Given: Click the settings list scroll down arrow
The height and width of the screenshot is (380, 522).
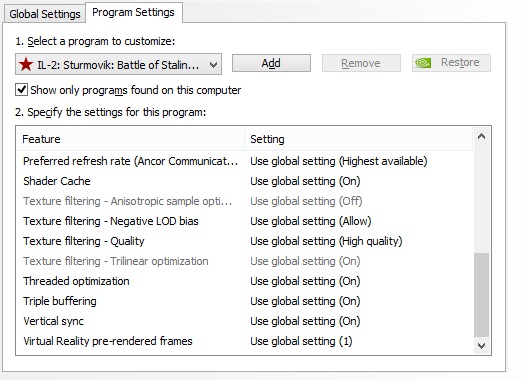Looking at the screenshot, I should (x=481, y=346).
